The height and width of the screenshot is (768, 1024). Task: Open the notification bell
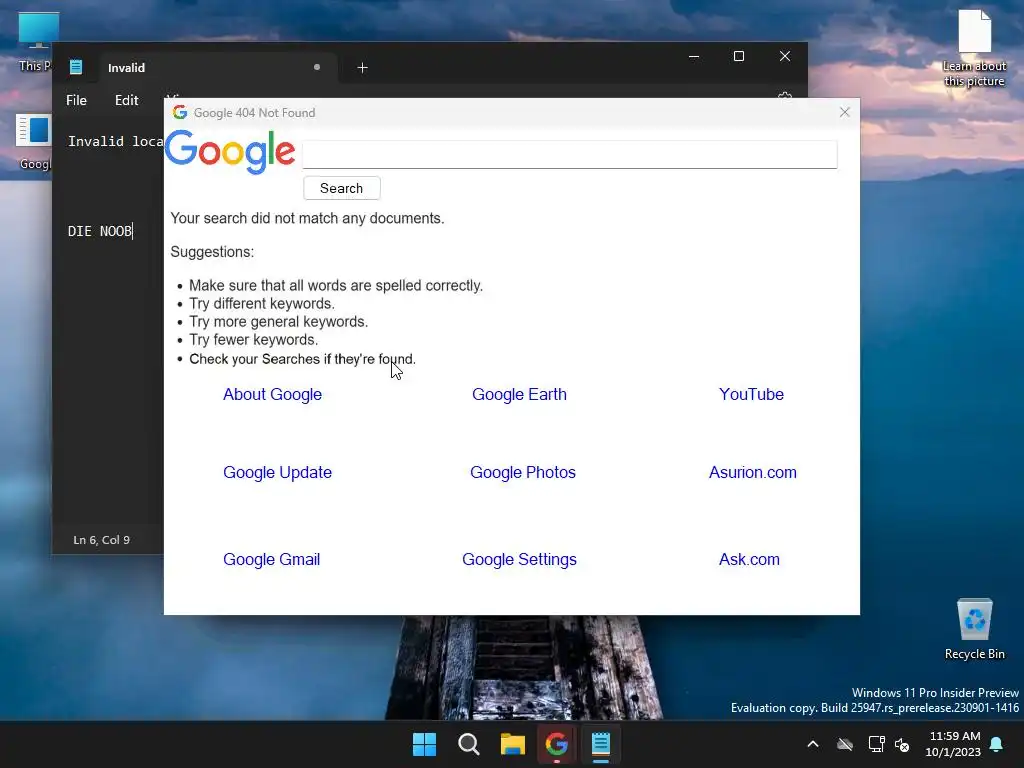click(997, 744)
